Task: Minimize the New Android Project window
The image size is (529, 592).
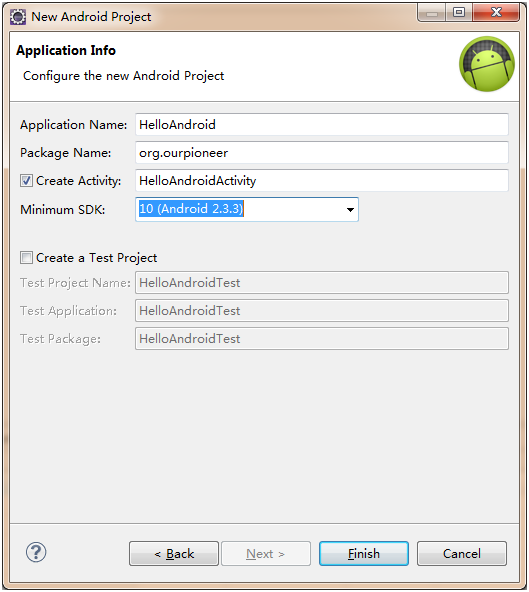Action: pyautogui.click(x=432, y=14)
